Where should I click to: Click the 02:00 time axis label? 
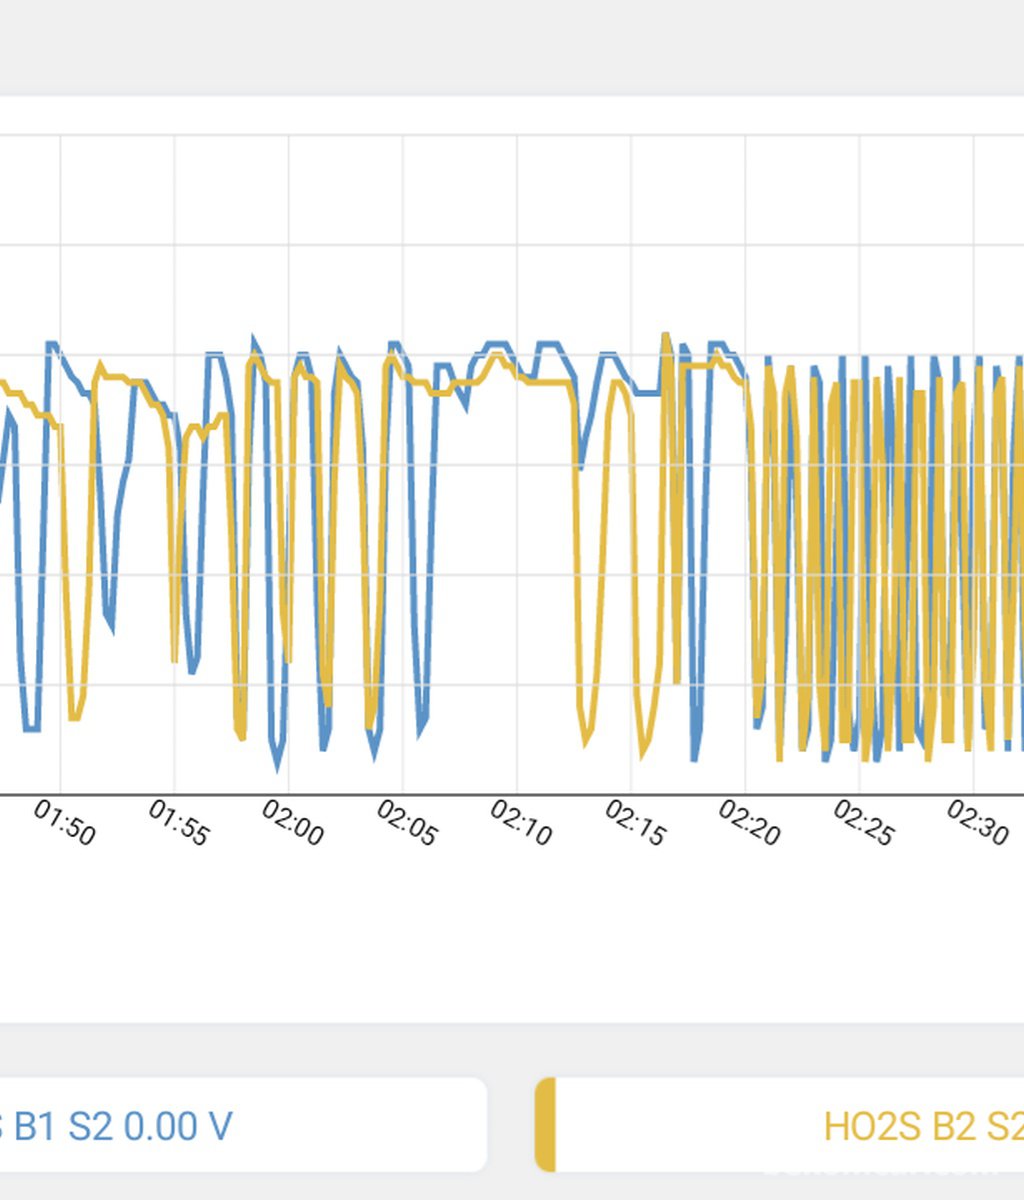pyautogui.click(x=292, y=823)
